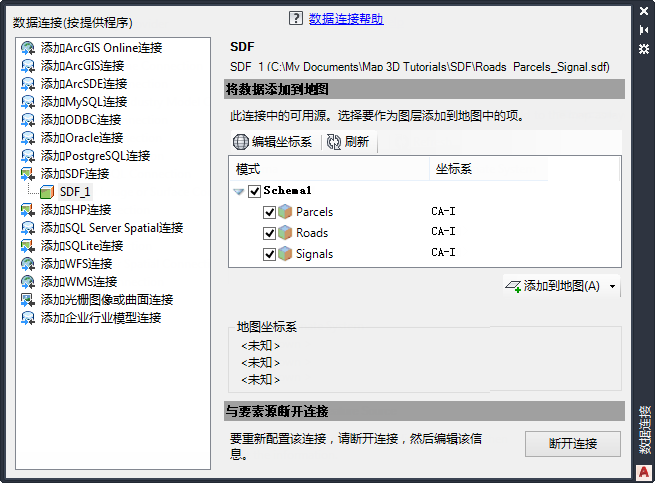655x483 pixels.
Task: Click the MySQL connection icon
Action: [28, 102]
